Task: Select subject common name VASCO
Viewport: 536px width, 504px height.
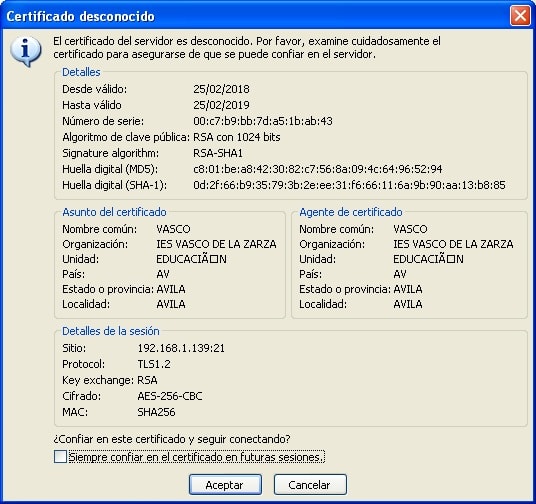Action: click(173, 229)
